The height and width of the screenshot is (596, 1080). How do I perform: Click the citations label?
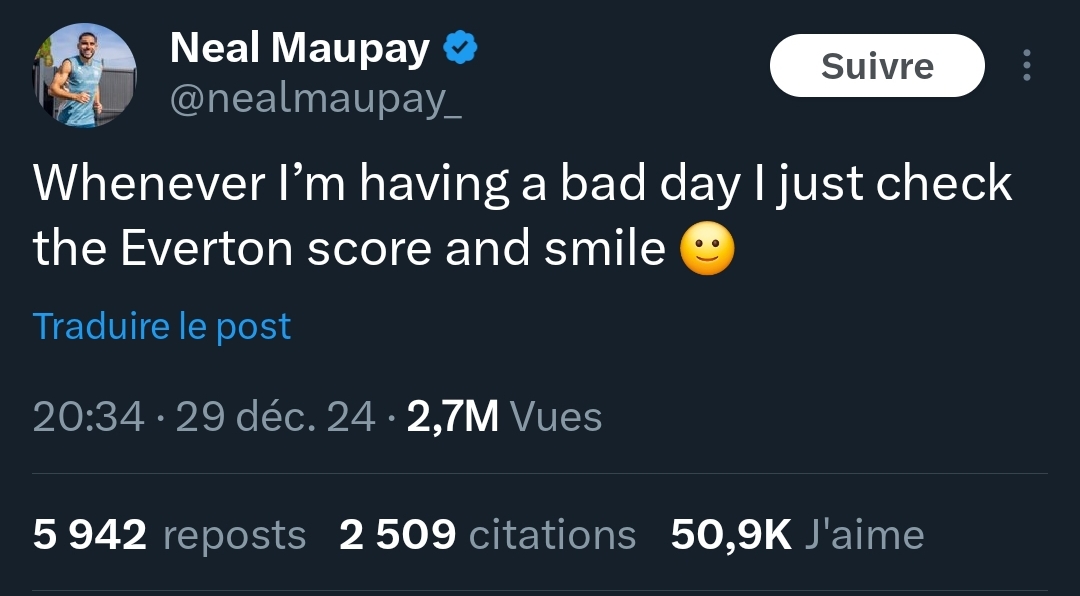pyautogui.click(x=552, y=535)
